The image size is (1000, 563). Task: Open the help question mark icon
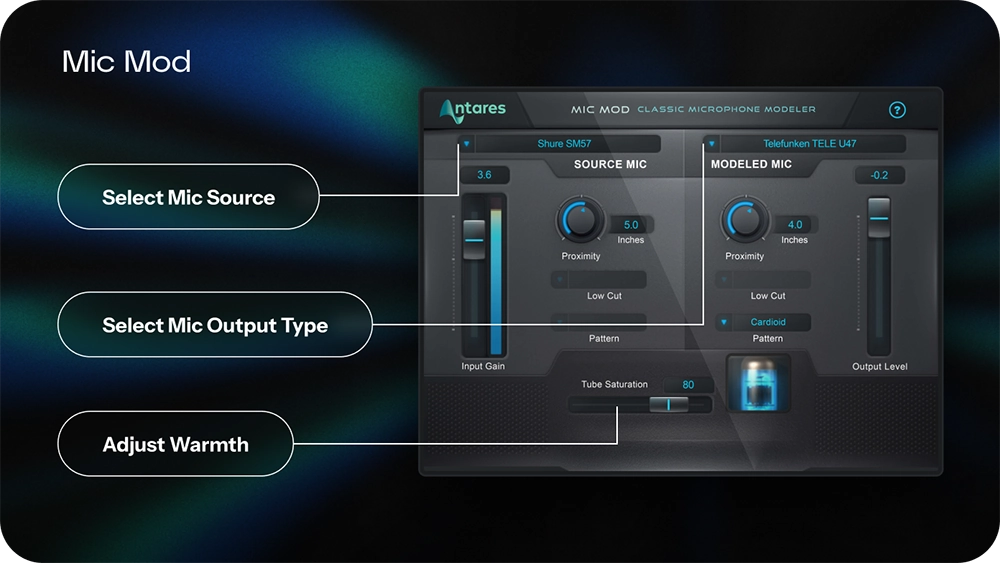click(897, 110)
